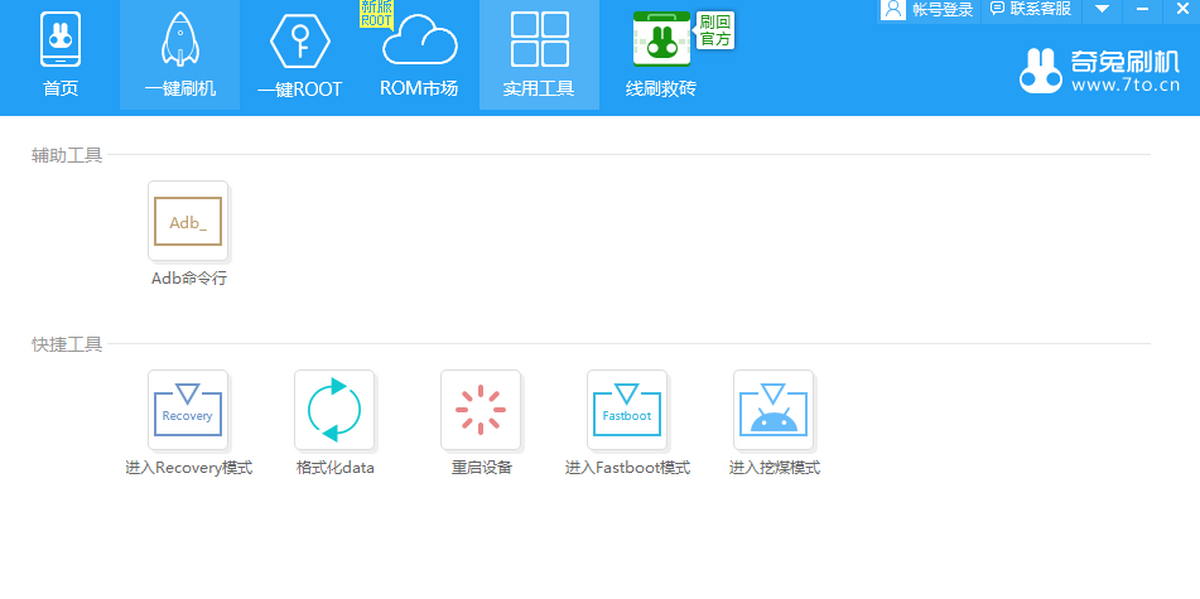Click the 进入挖煤模式 Android icon
The image size is (1200, 599).
(x=773, y=411)
